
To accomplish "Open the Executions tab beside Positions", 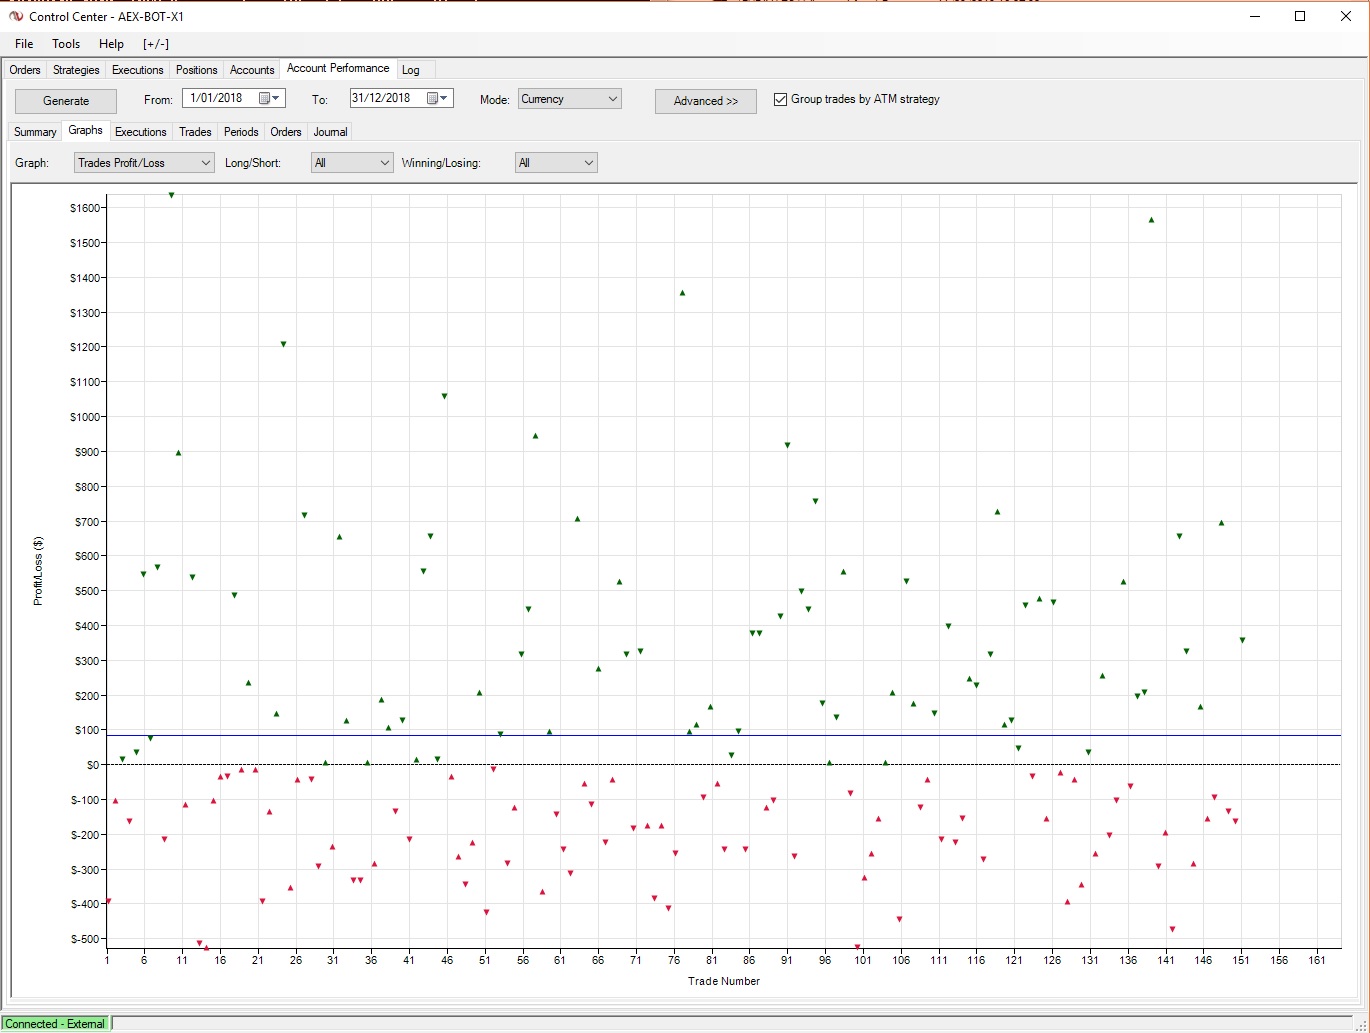I will coord(137,70).
